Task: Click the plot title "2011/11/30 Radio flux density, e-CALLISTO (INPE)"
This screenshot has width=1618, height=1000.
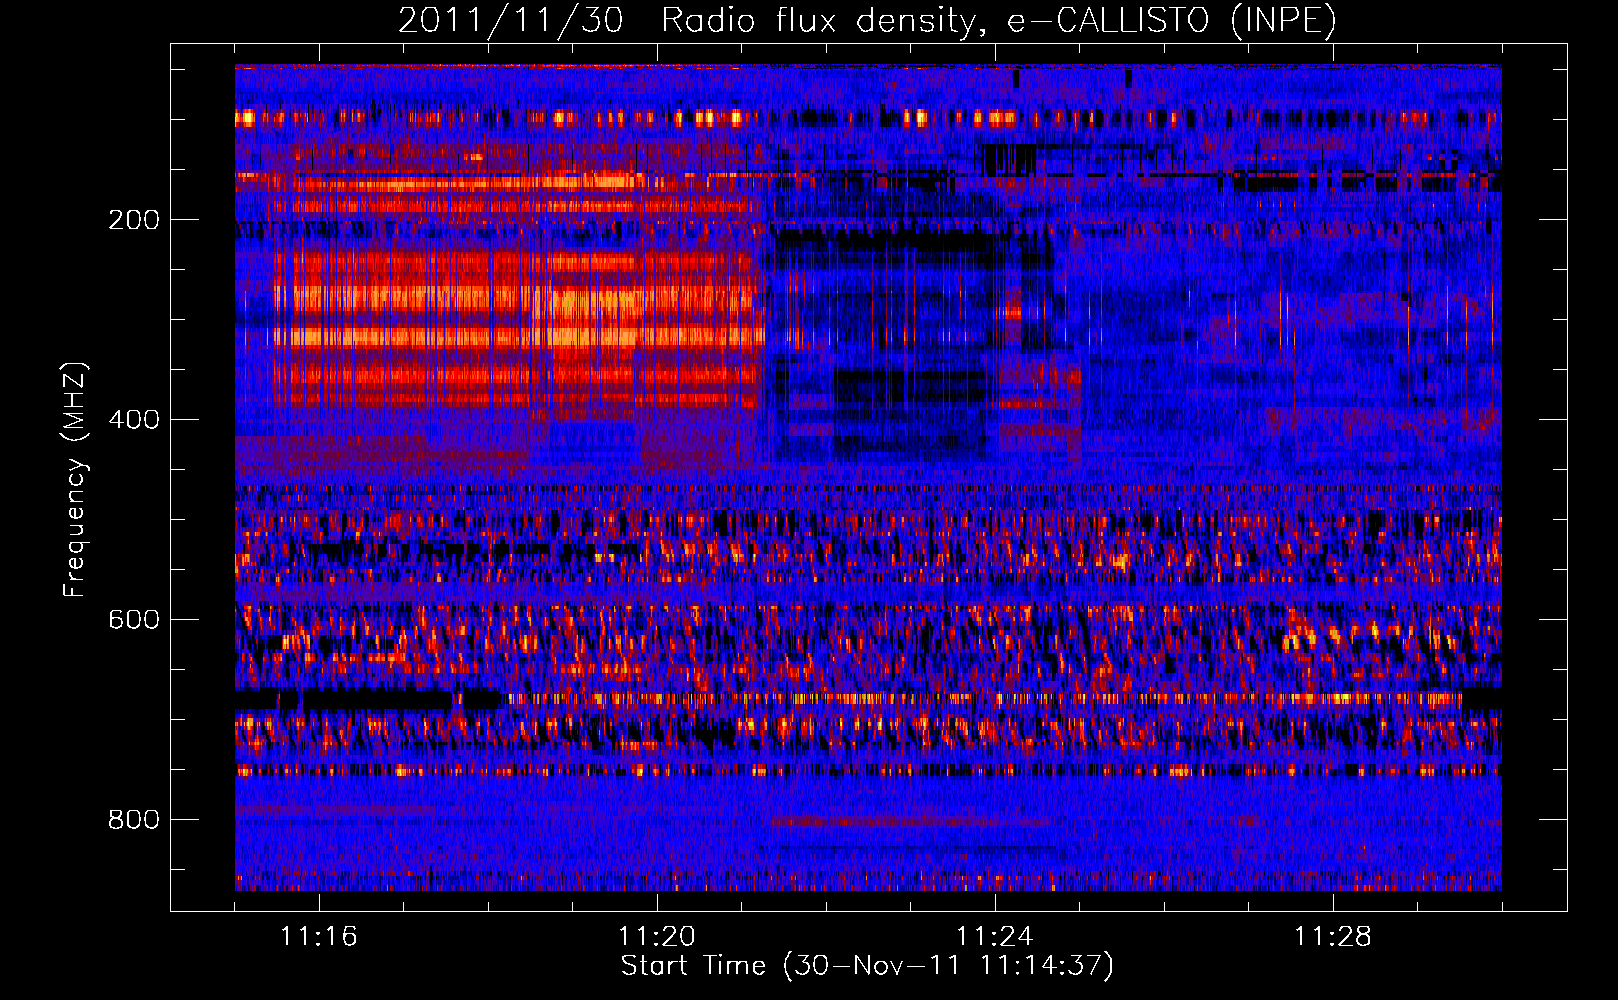Action: [x=867, y=21]
